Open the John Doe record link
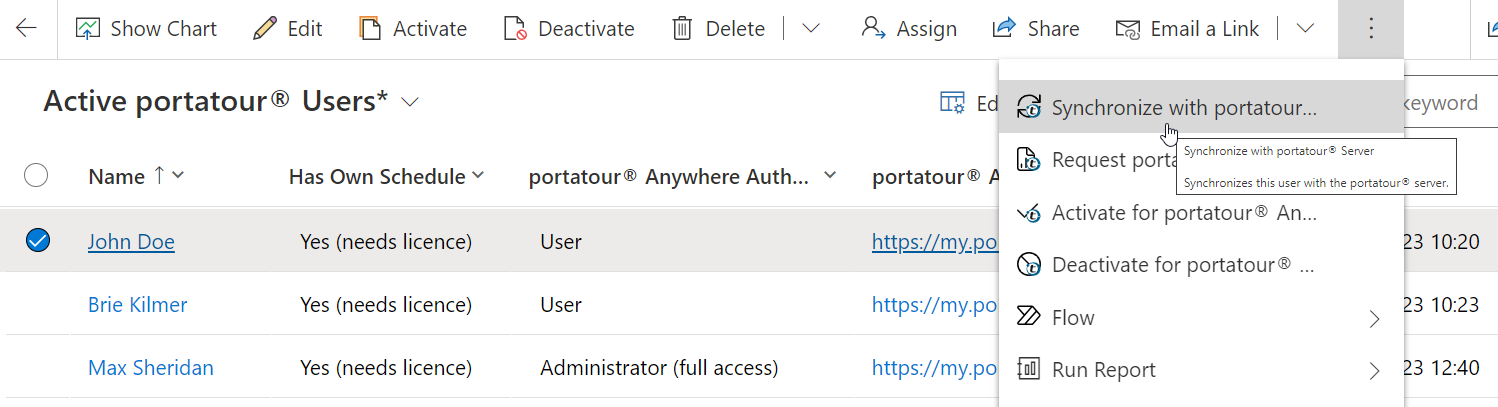Image resolution: width=1498 pixels, height=407 pixels. click(131, 241)
